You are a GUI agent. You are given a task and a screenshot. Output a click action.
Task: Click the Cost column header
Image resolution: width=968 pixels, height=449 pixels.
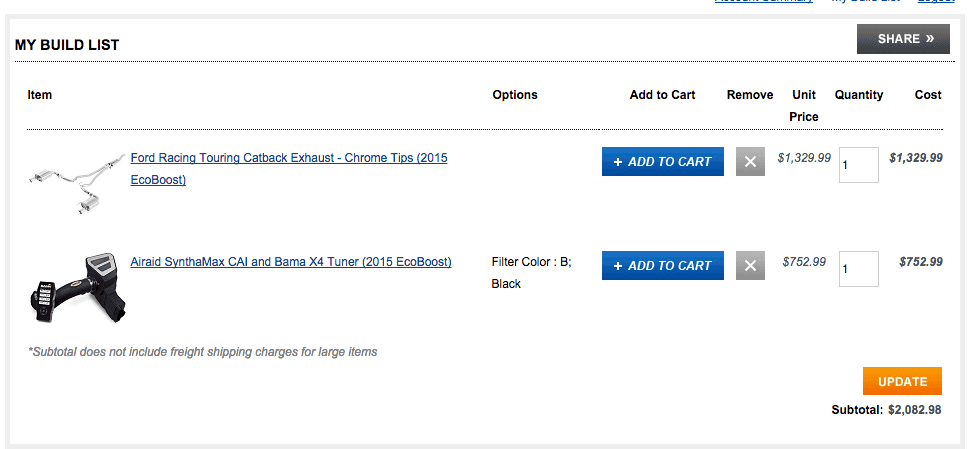coord(928,95)
